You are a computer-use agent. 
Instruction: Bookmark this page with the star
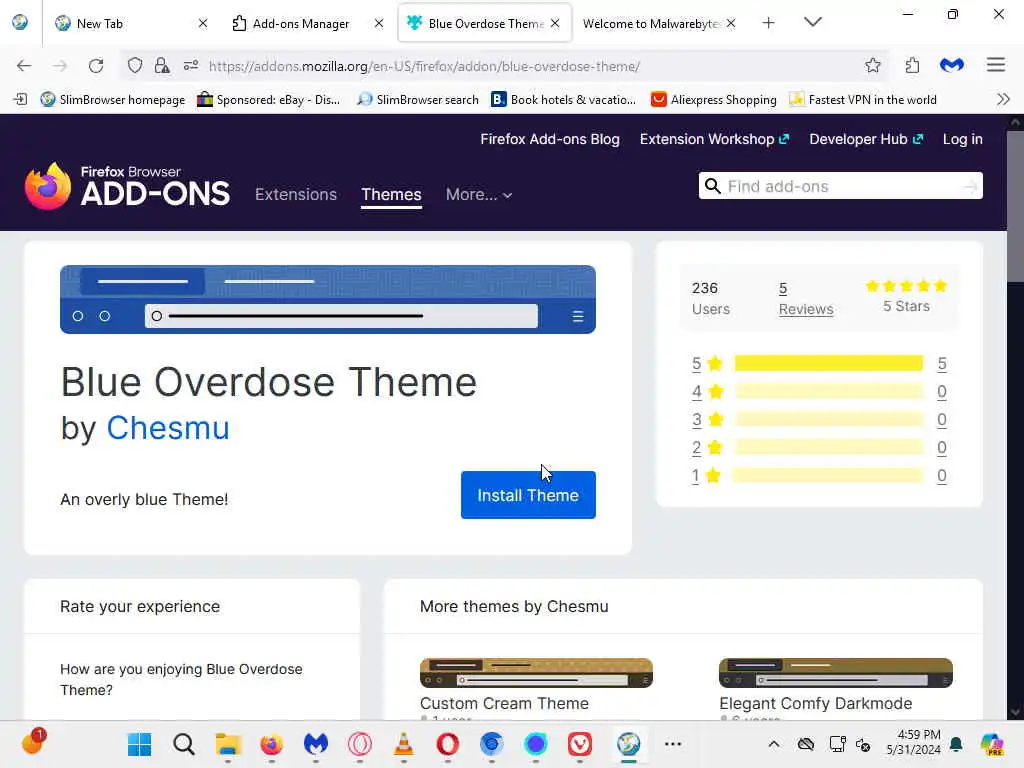click(872, 65)
